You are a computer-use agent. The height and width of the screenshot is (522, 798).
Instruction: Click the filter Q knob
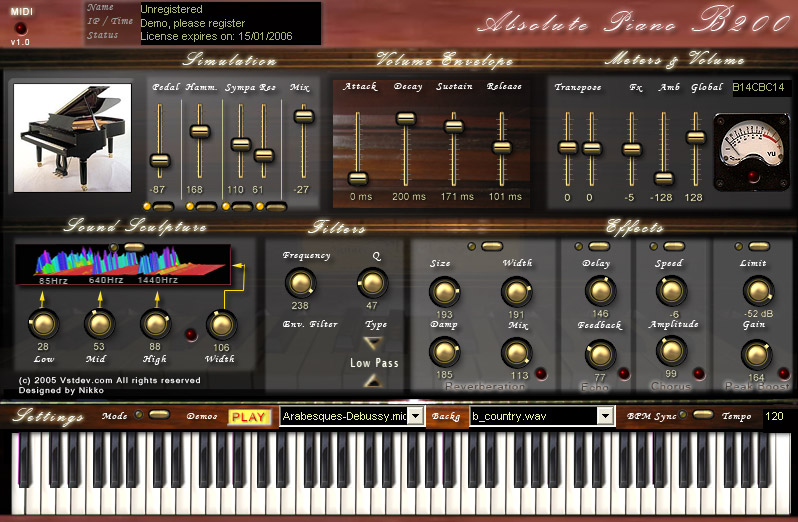point(372,283)
